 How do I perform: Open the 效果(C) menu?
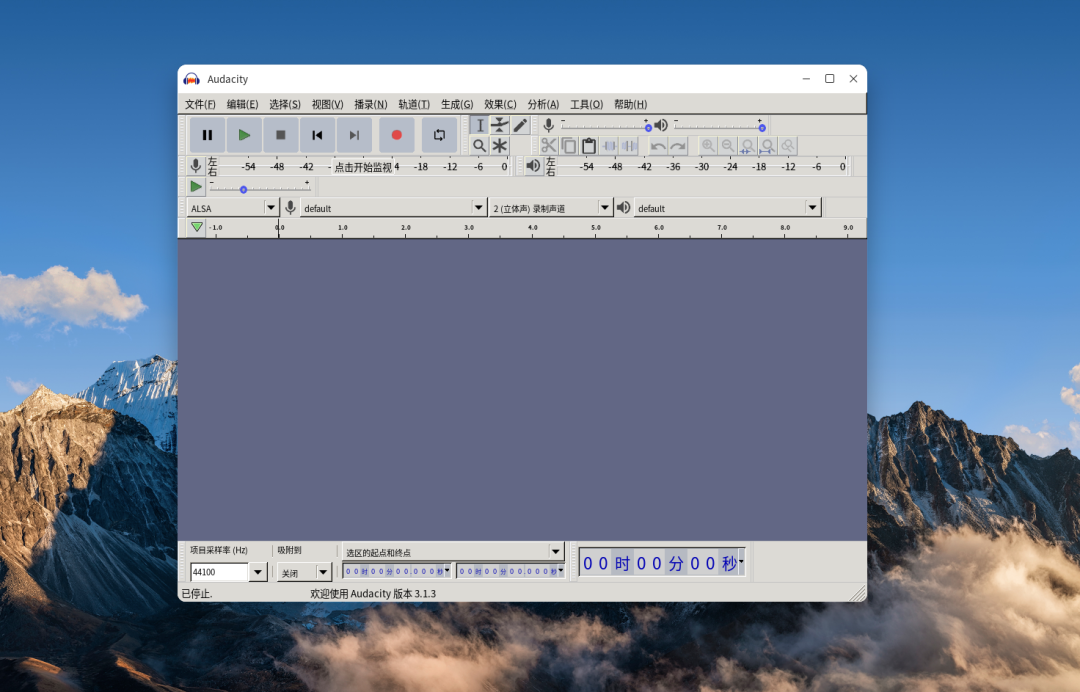[500, 104]
